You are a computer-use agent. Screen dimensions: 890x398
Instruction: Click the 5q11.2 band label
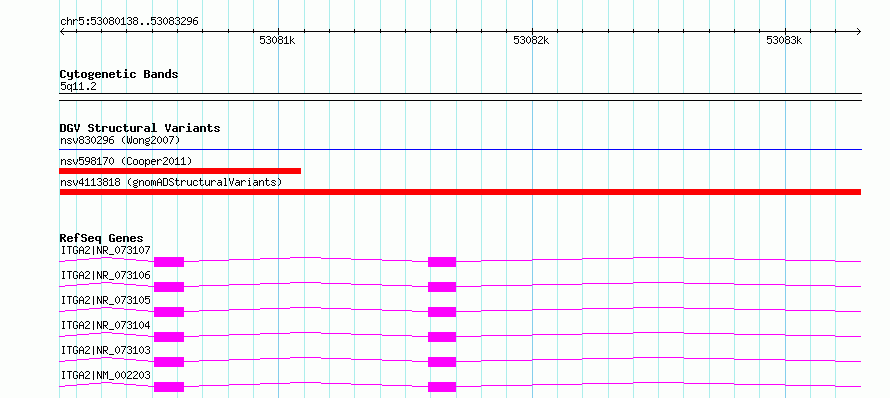pyautogui.click(x=78, y=86)
